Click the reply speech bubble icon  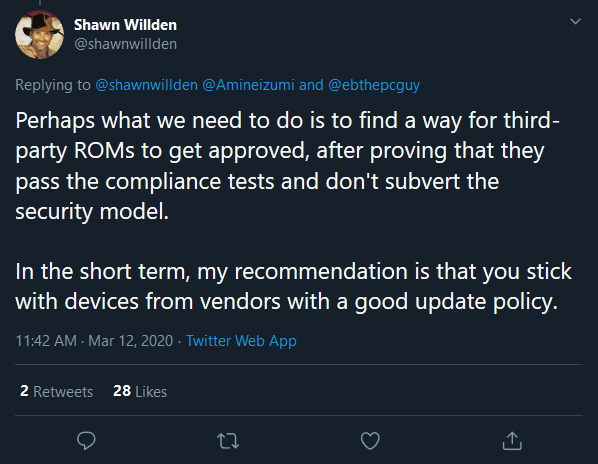(x=86, y=441)
